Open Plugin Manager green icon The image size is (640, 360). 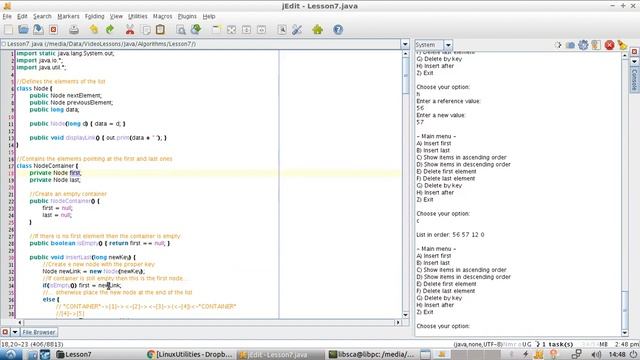point(318,29)
